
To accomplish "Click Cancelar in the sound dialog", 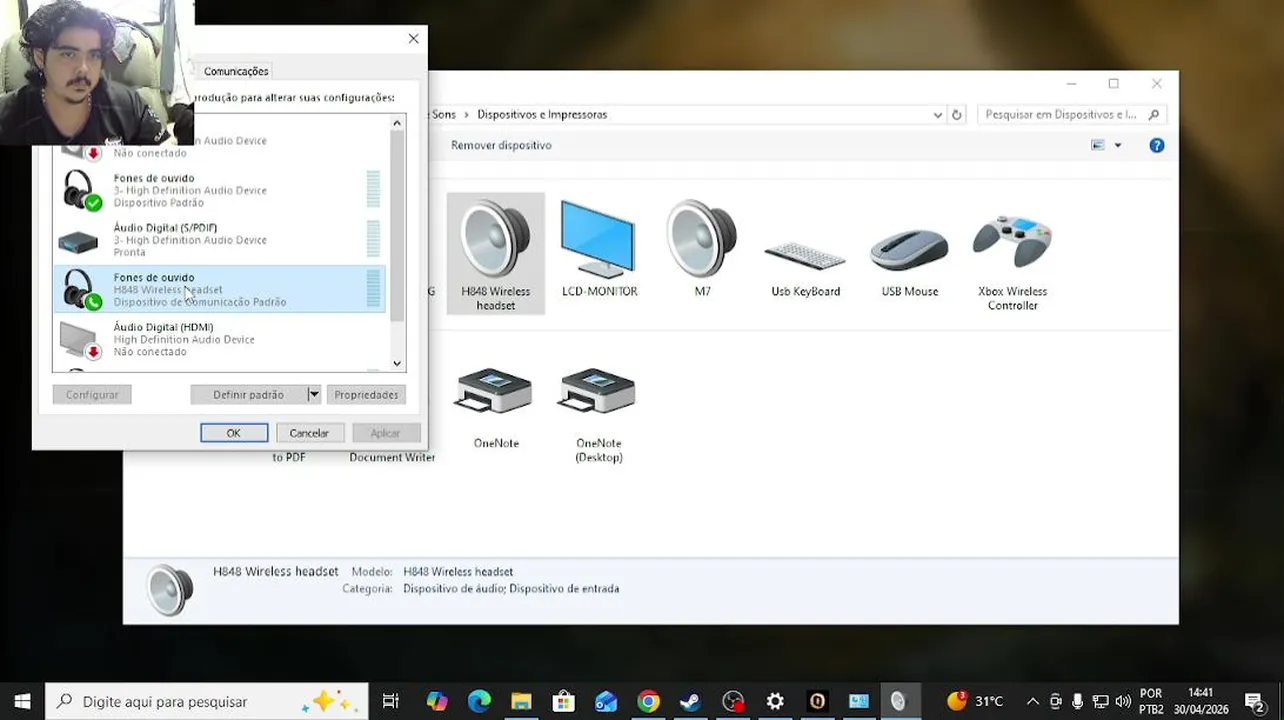I will 309,433.
